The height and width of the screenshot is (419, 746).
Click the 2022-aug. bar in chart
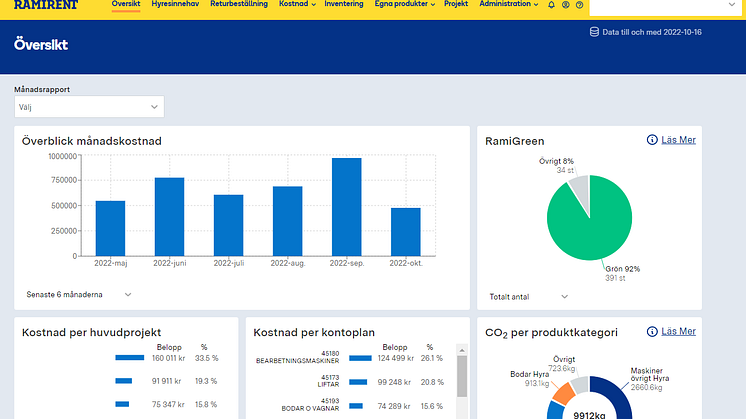tap(287, 221)
